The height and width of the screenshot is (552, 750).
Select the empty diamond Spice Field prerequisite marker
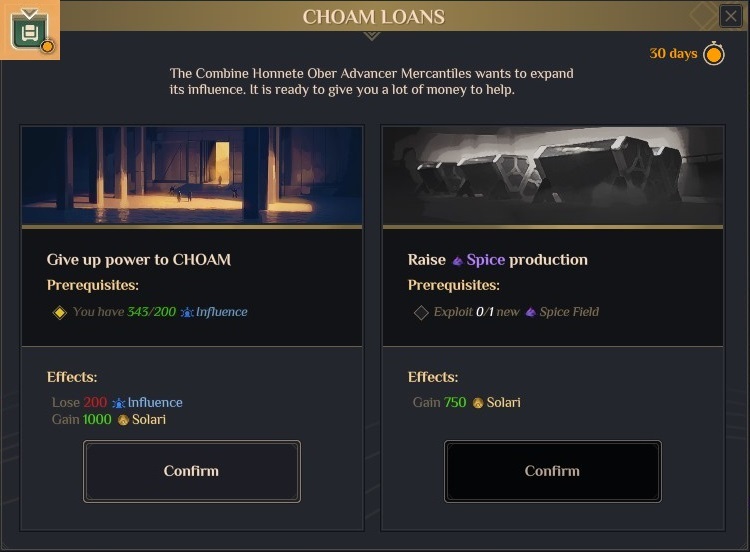pos(420,312)
